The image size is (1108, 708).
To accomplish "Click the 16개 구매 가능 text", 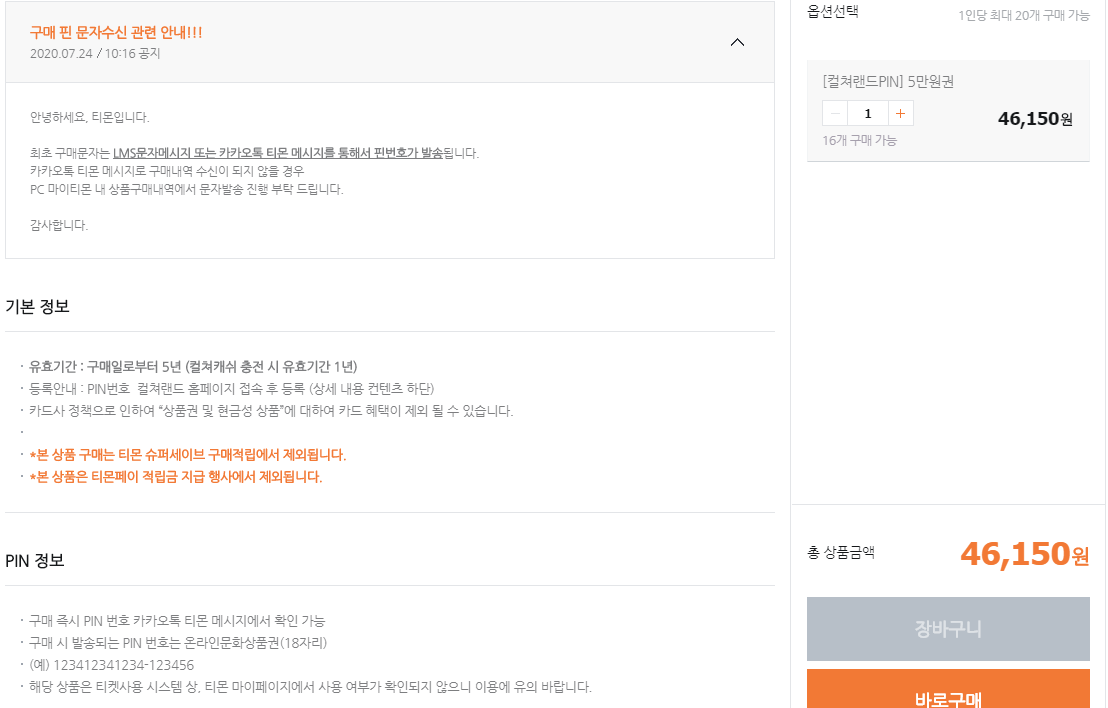I will point(859,140).
